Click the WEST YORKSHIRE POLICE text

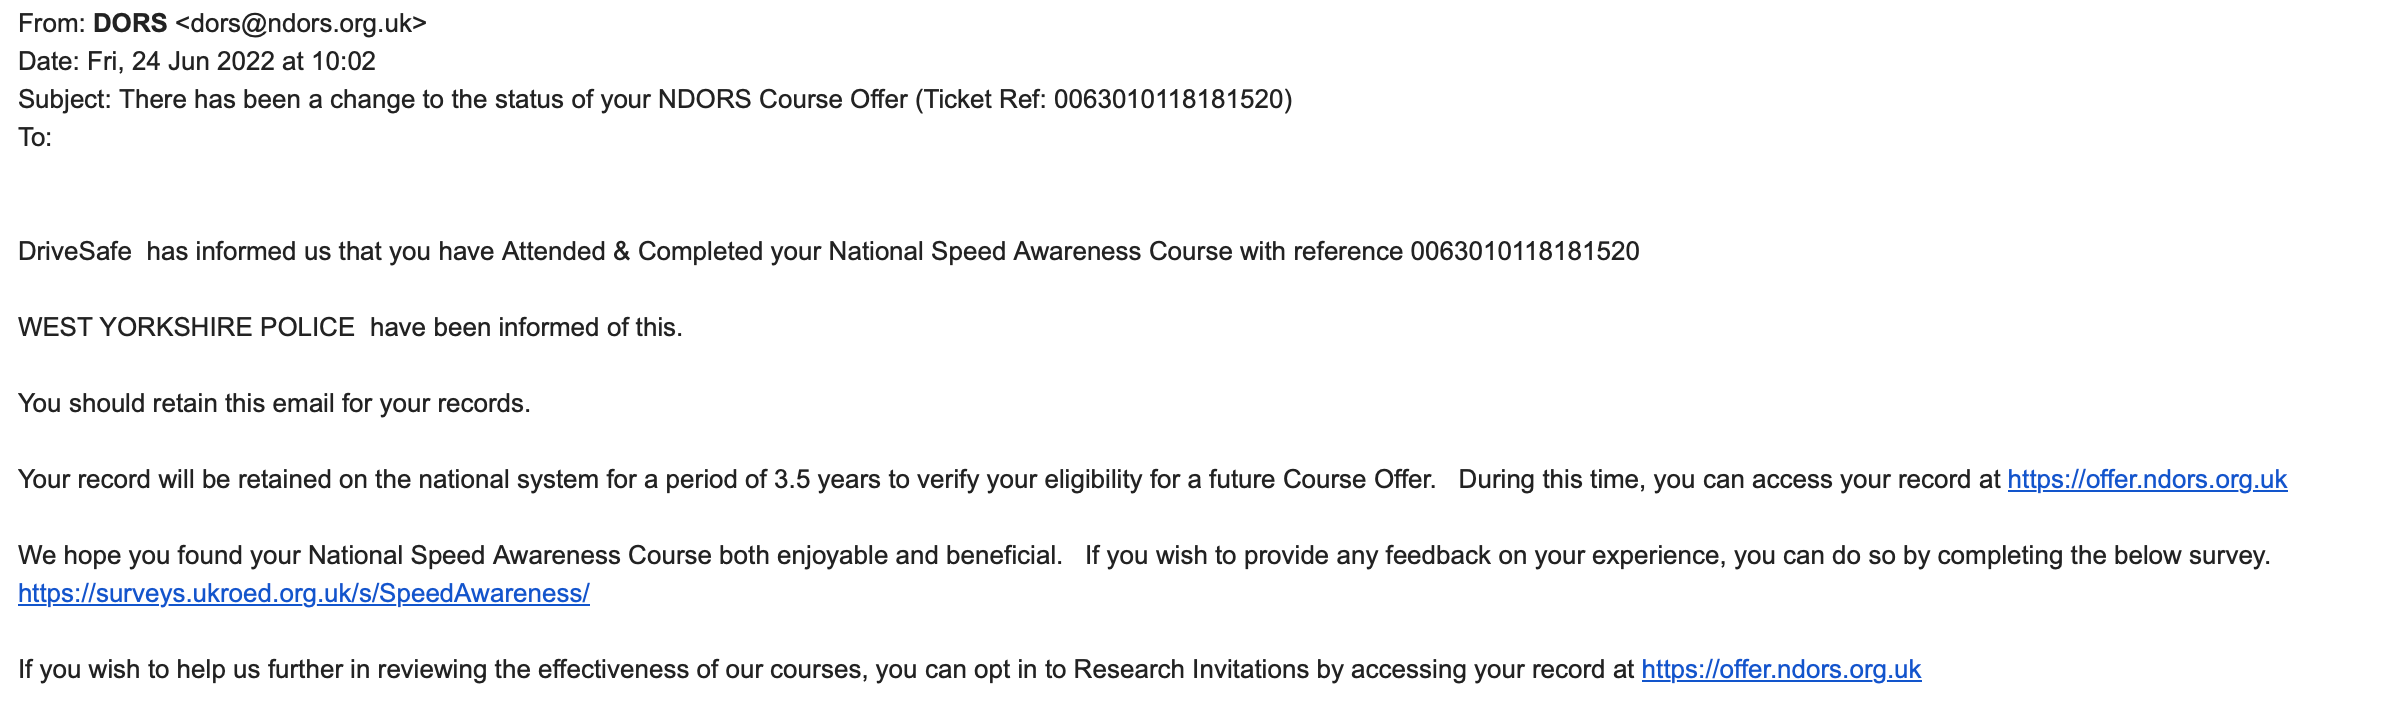186,328
